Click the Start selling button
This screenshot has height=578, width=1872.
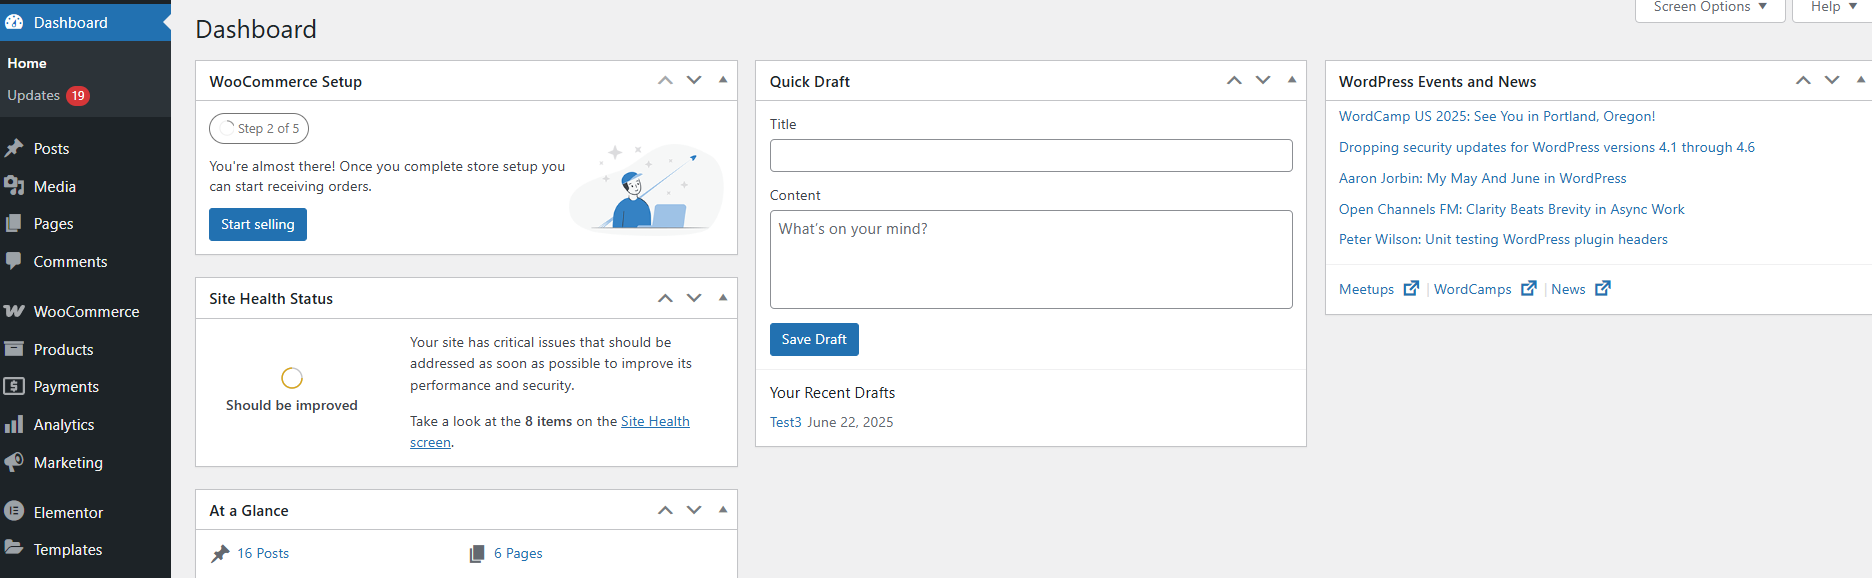[258, 224]
